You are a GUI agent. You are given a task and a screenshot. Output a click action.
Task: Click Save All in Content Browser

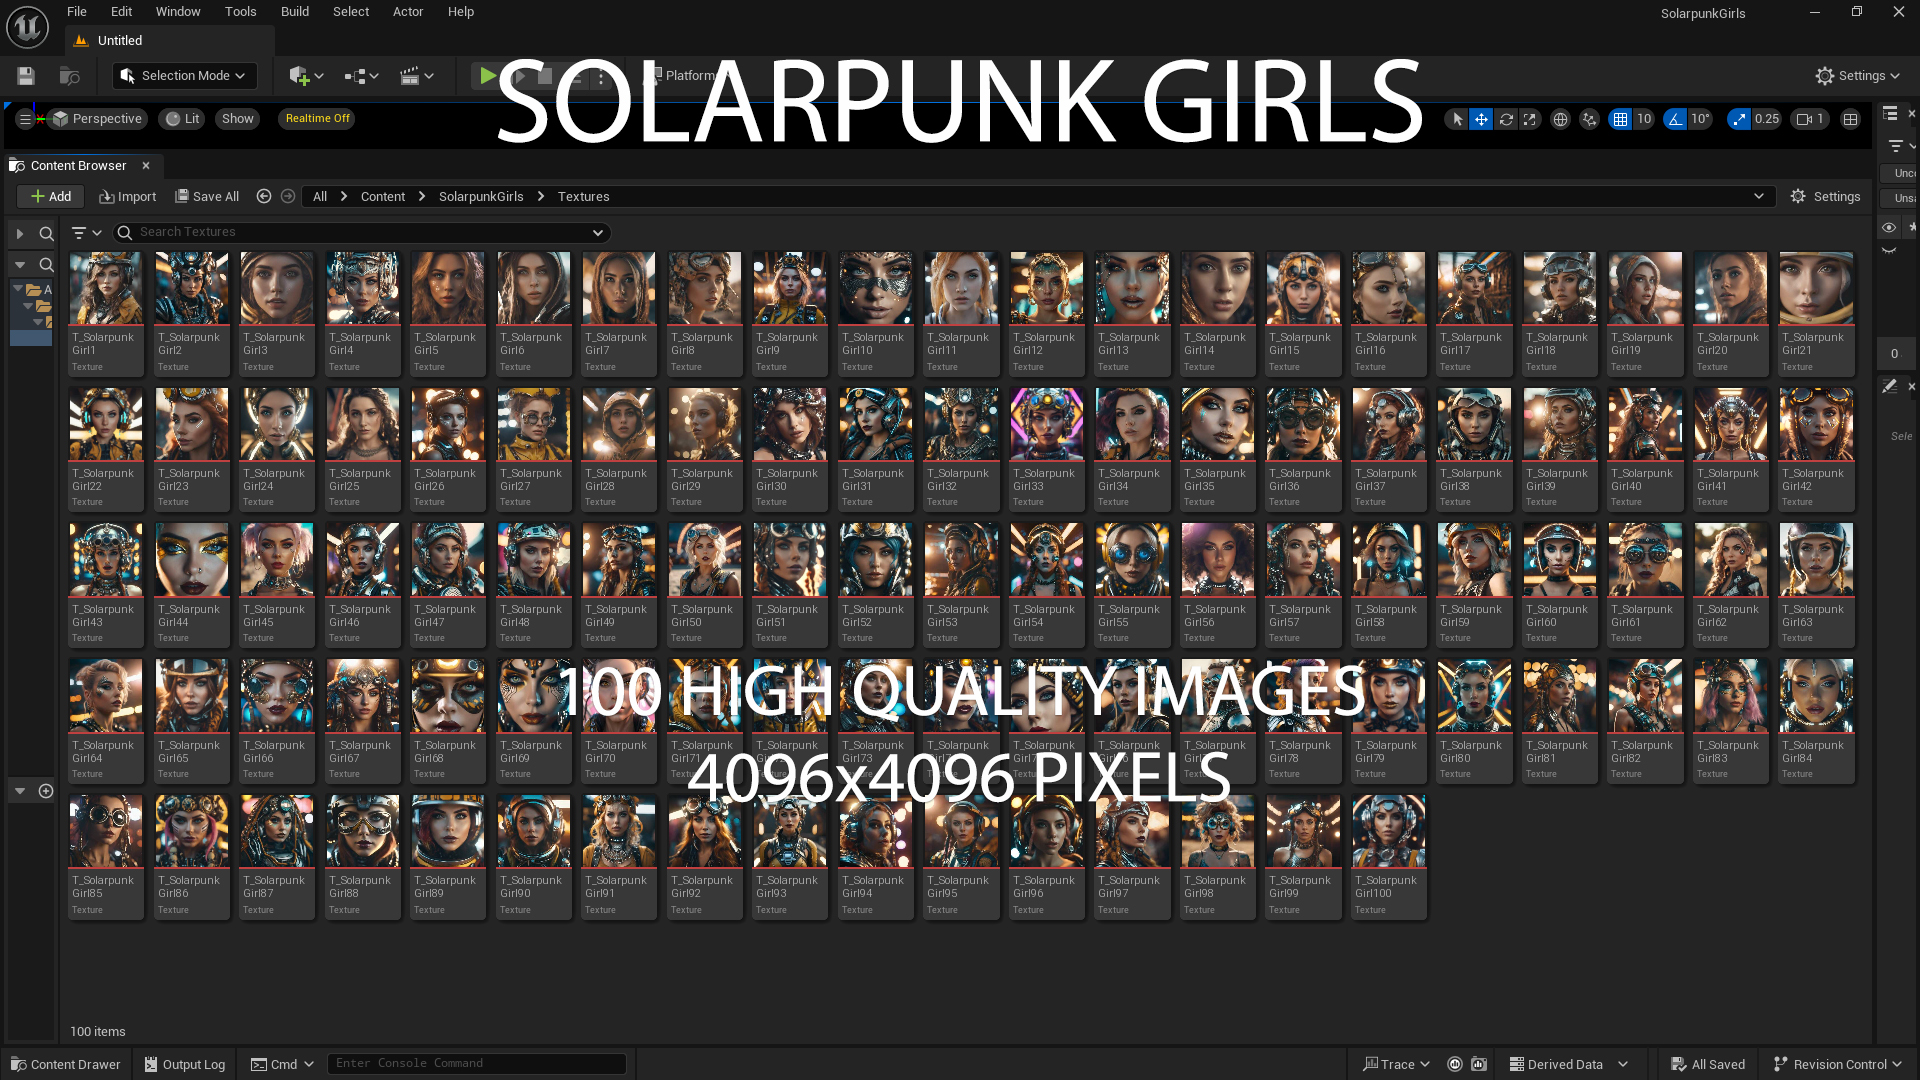[x=207, y=197]
